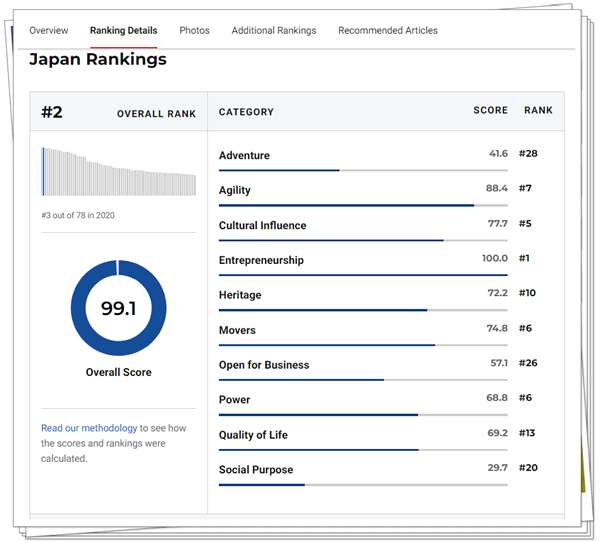The image size is (600, 542).
Task: Select the Ranking Details tab
Action: click(x=123, y=30)
